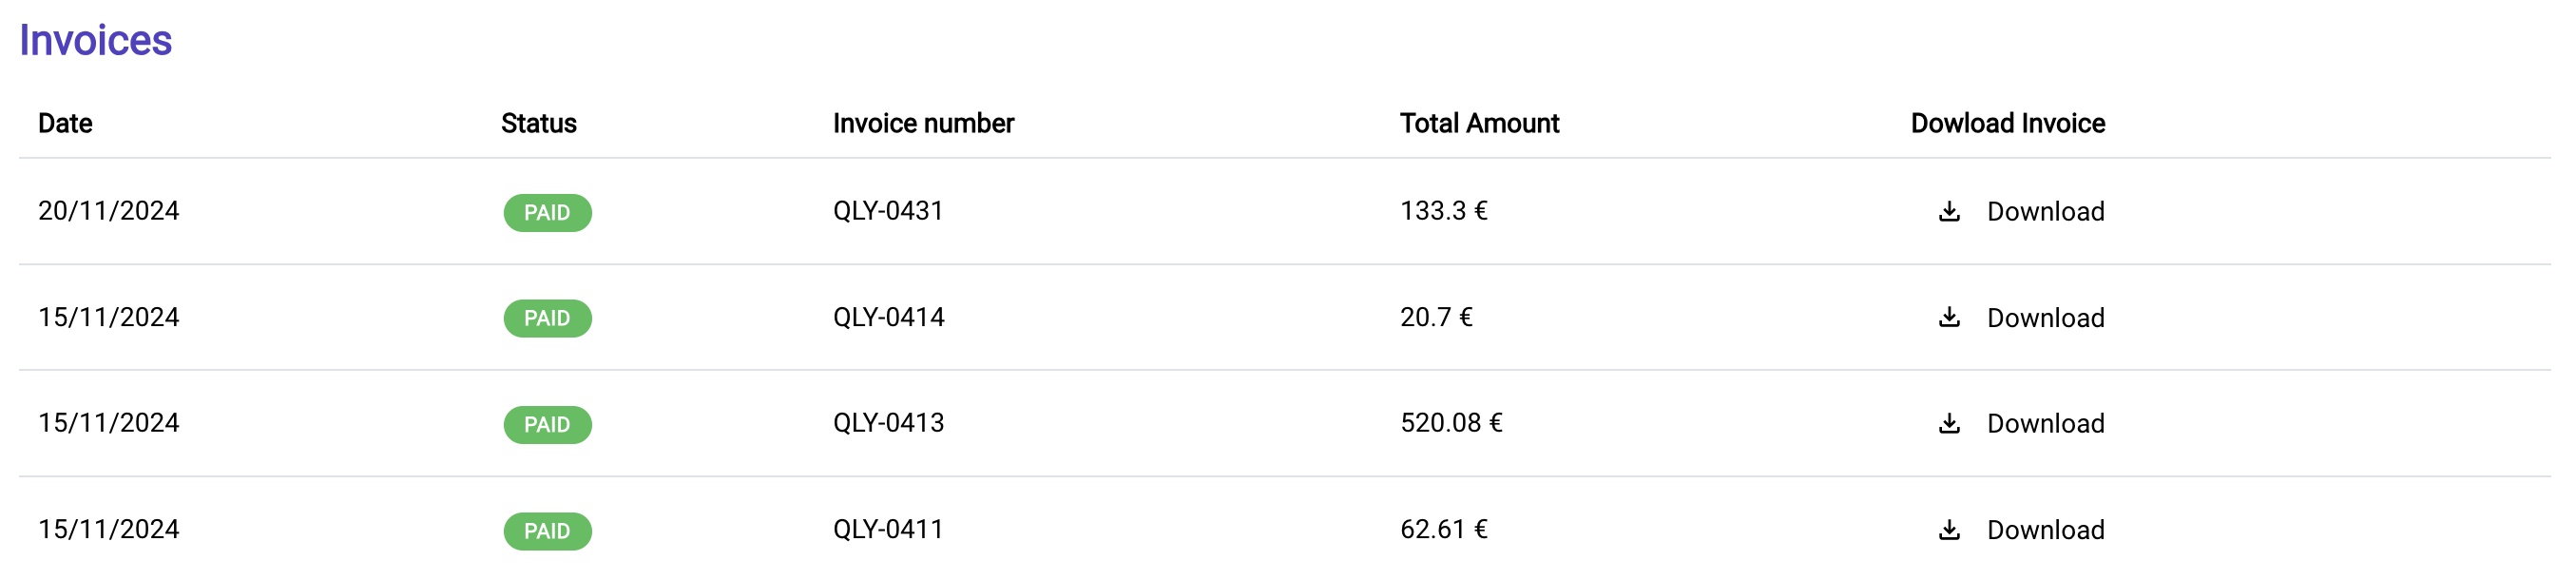Image resolution: width=2576 pixels, height=580 pixels.
Task: Click download icon for invoice QLY-0431
Action: [1949, 212]
